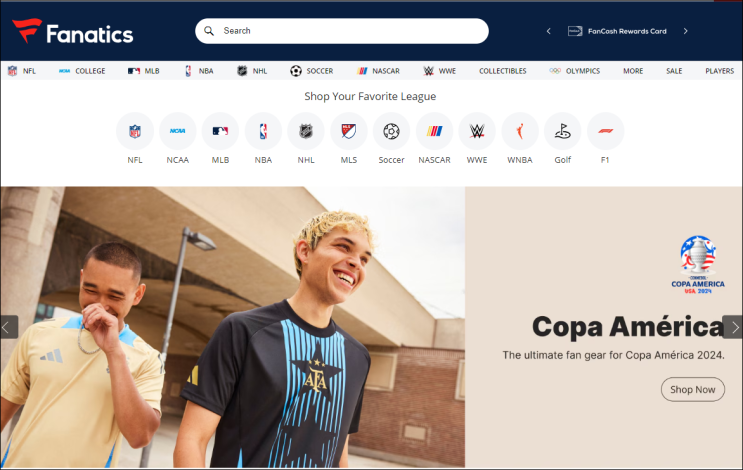This screenshot has height=470, width=743.
Task: Show previous promo with left chevron
Action: tap(549, 31)
